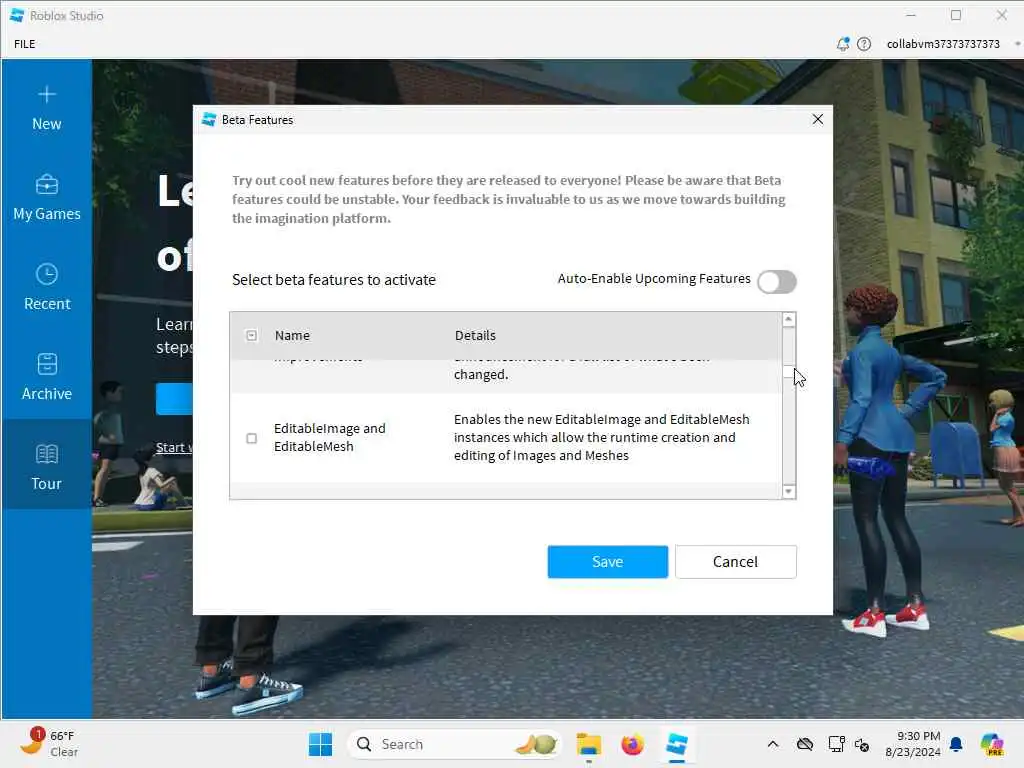Screen dimensions: 1024x768
Task: Check the EditableImage and EditableMesh checkbox
Action: tap(251, 438)
